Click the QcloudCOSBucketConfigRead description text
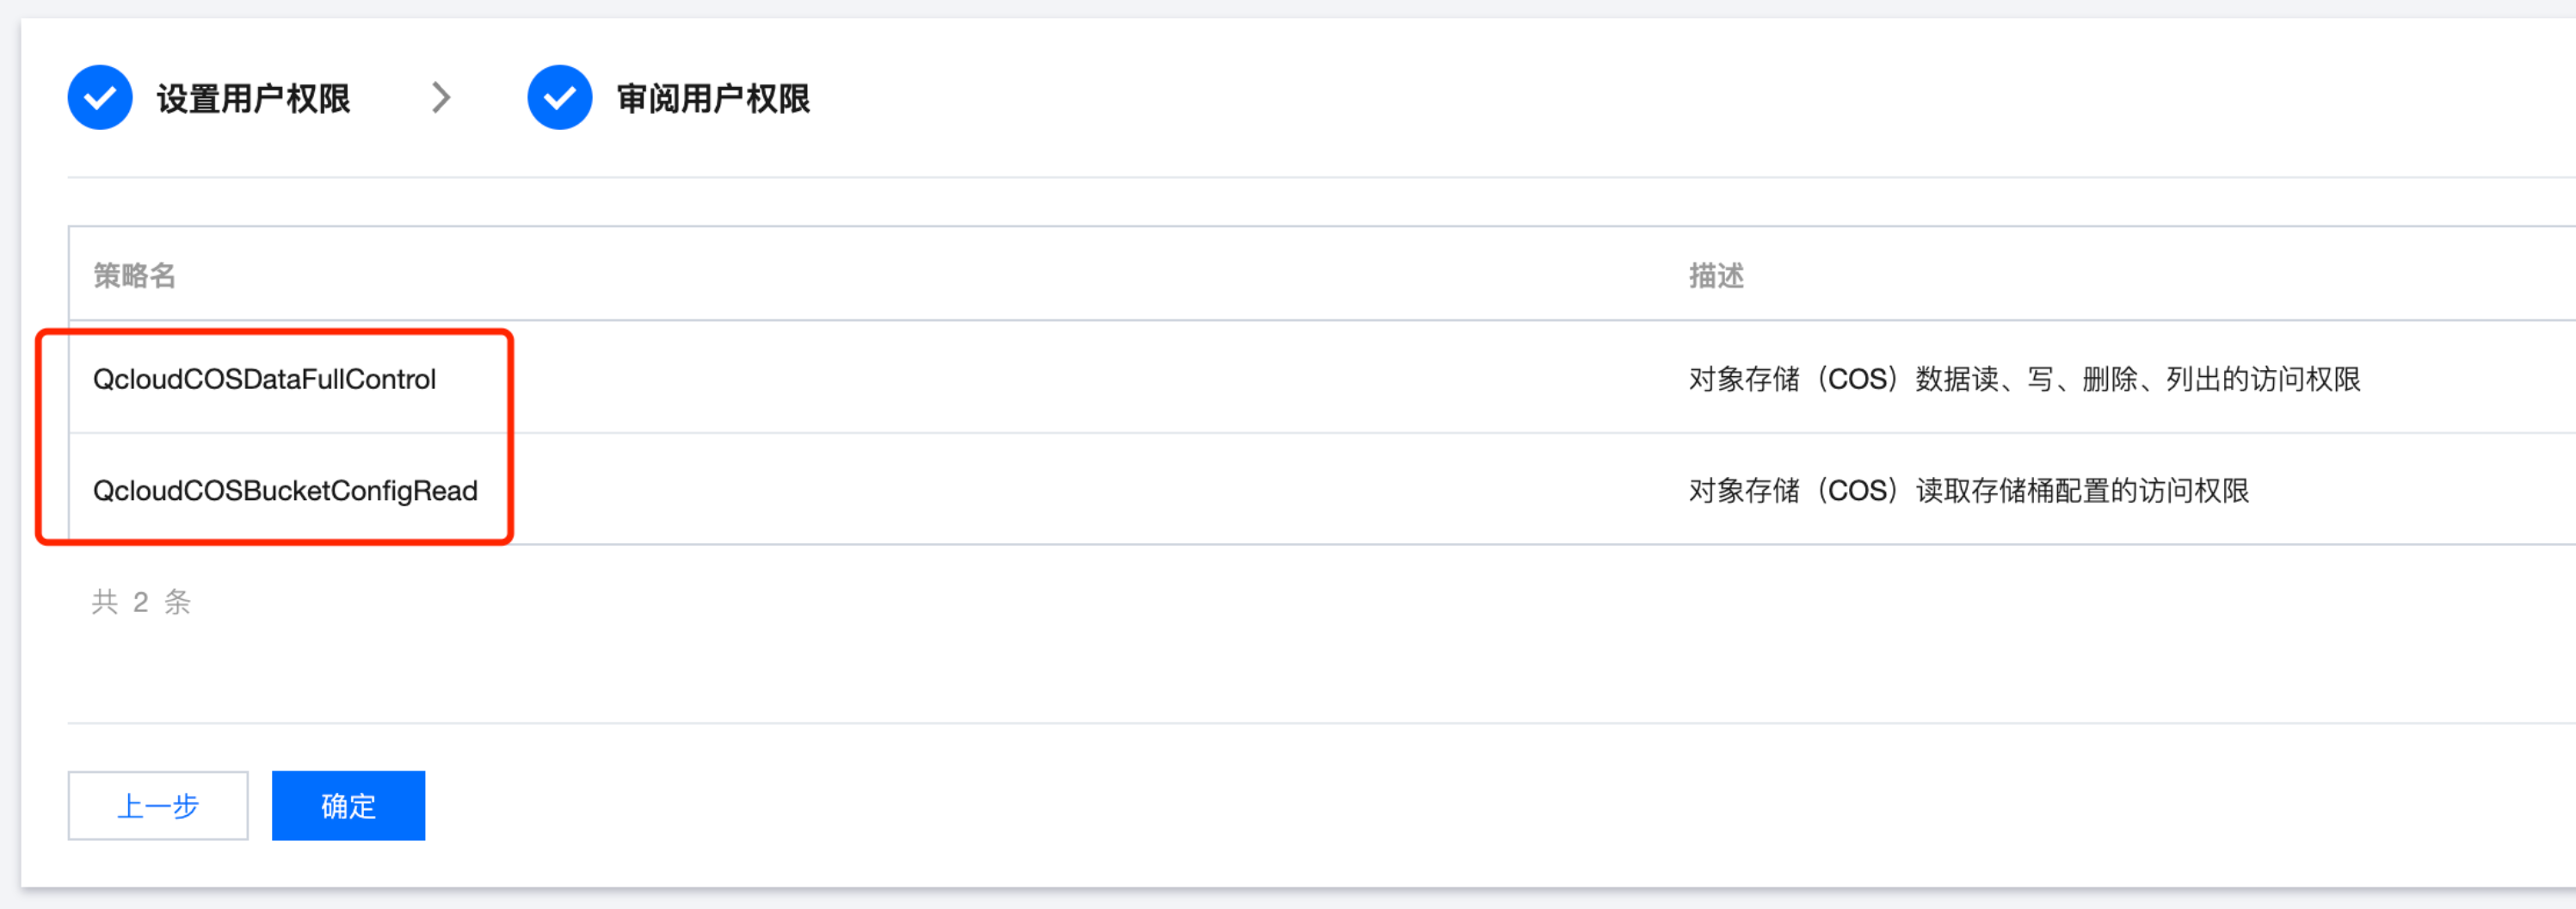The height and width of the screenshot is (909, 2576). pyautogui.click(x=1968, y=491)
